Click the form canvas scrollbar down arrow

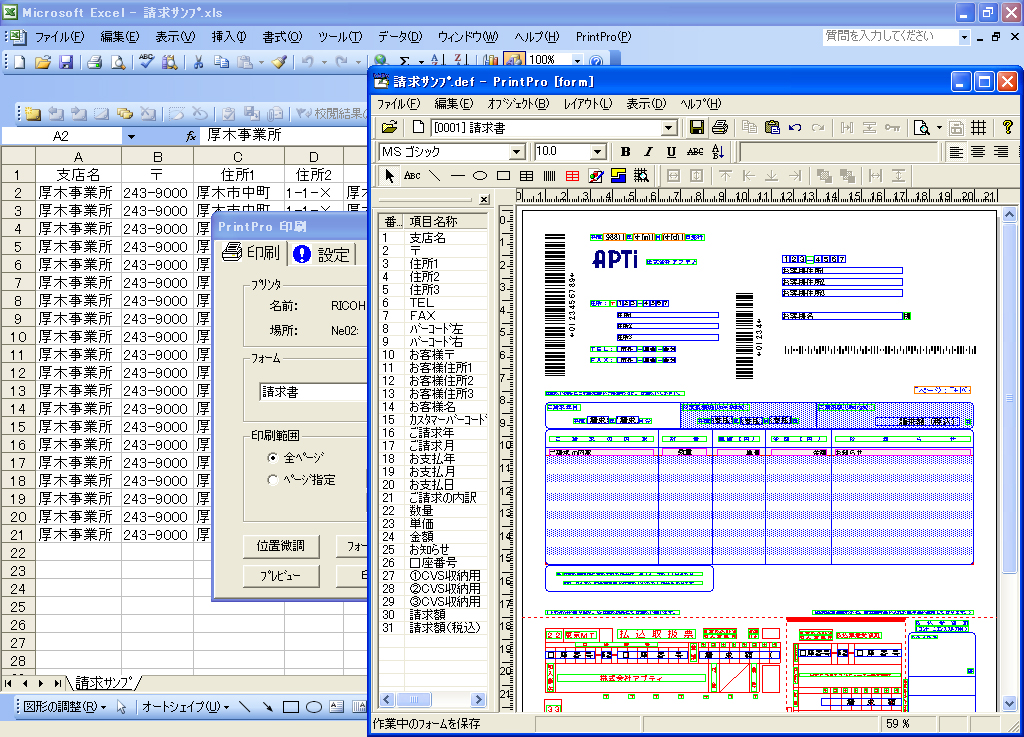[x=1010, y=704]
